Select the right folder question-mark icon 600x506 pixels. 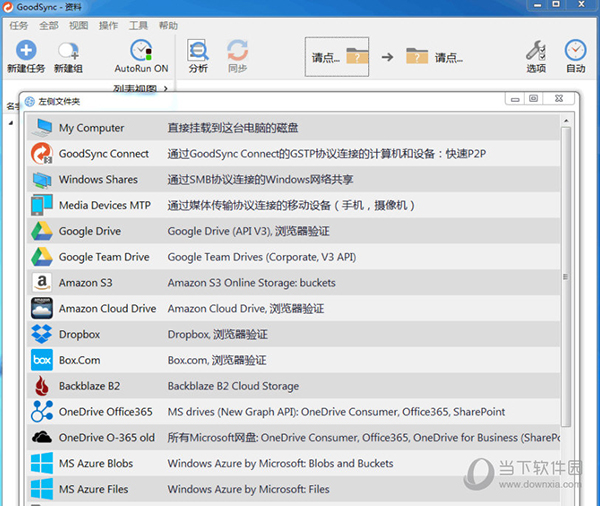(x=417, y=56)
